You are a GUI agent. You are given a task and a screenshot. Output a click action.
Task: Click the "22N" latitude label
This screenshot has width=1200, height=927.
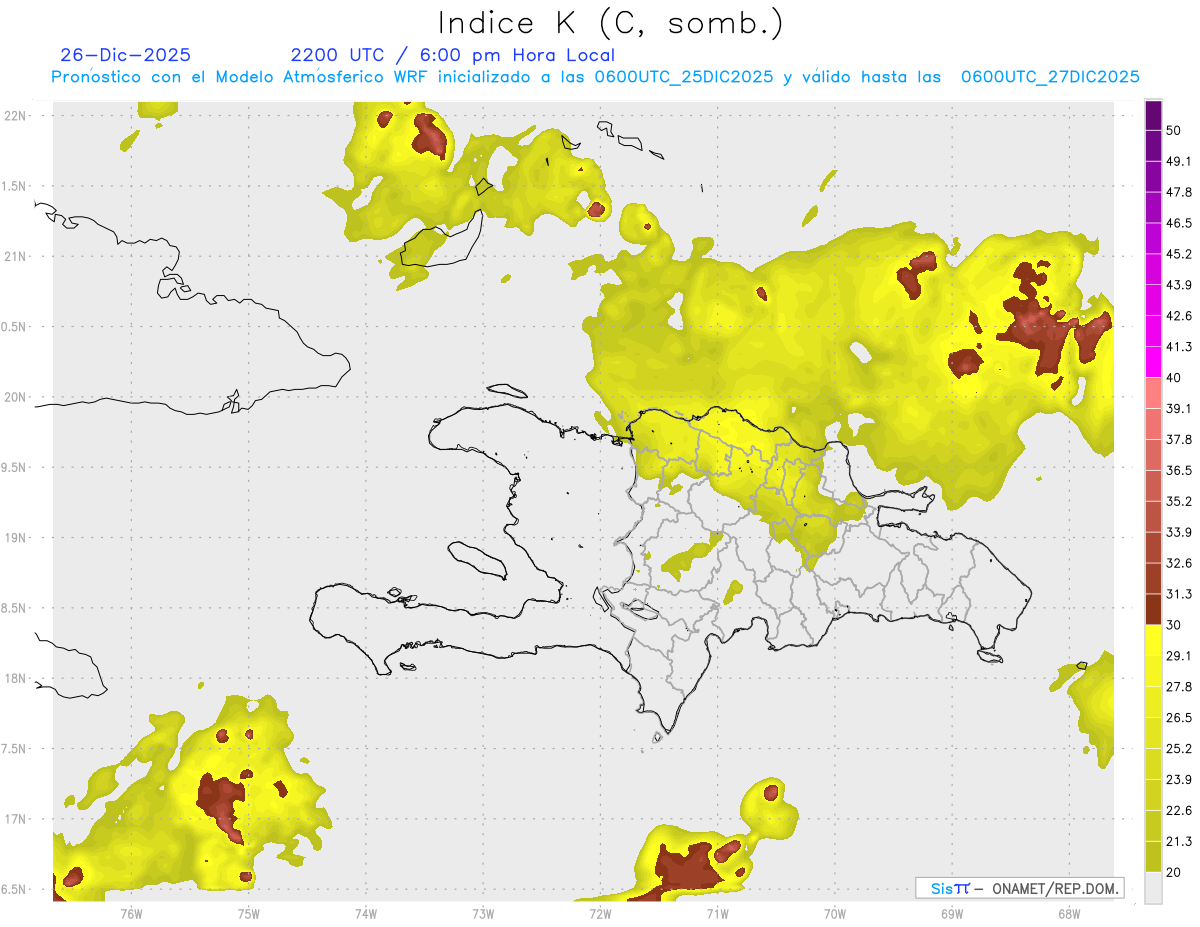15,115
